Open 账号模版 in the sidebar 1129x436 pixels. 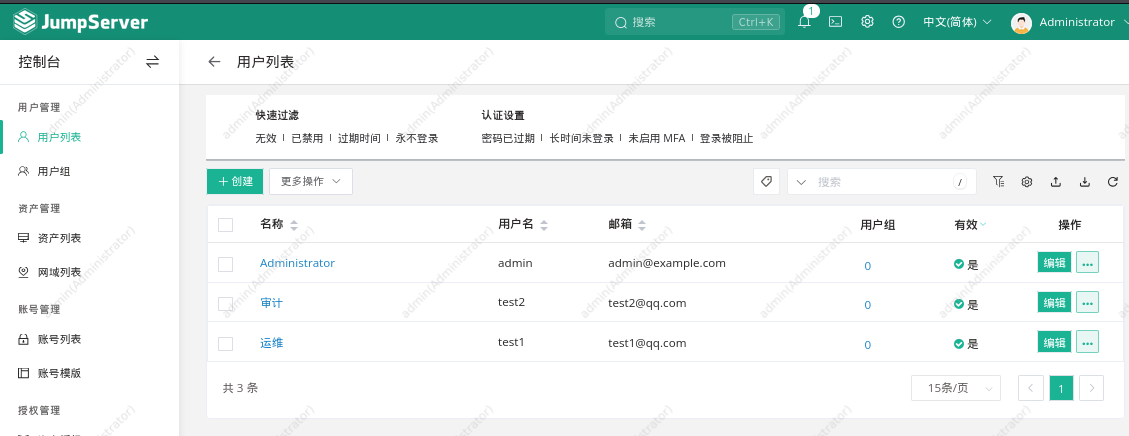(59, 373)
